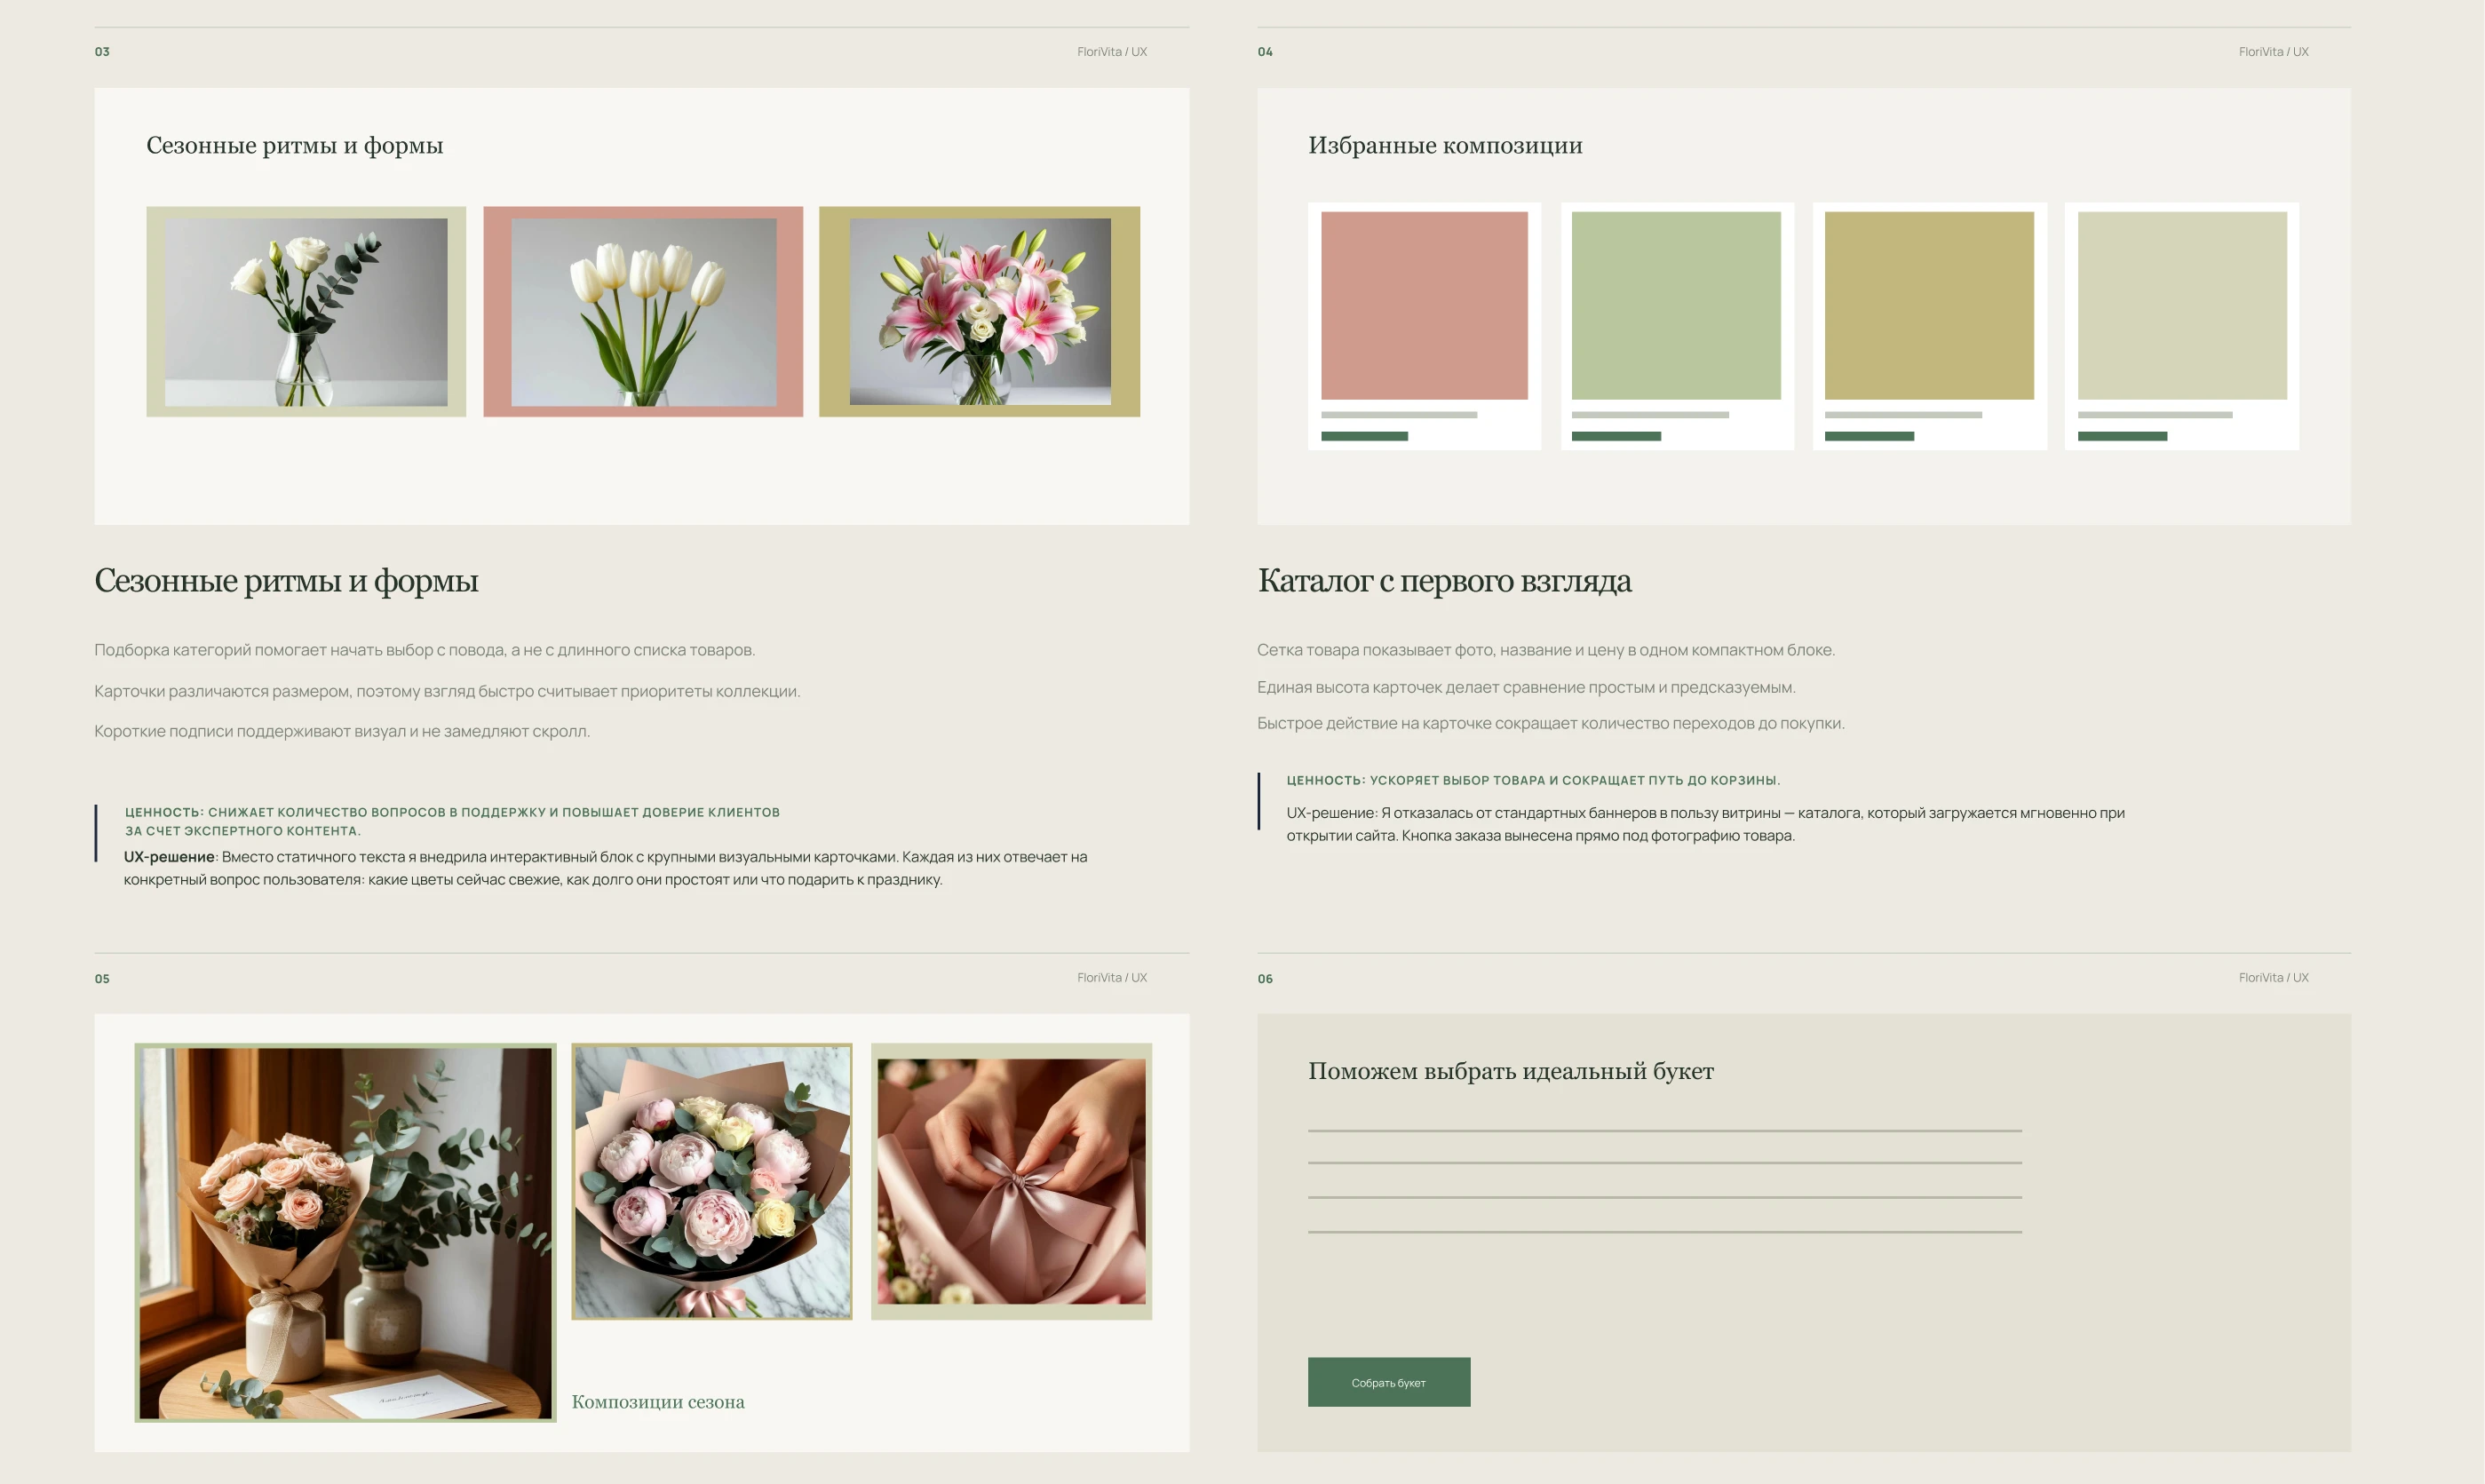Open the hands tying ribbon photo
The height and width of the screenshot is (1484, 2485).
point(1011,1181)
